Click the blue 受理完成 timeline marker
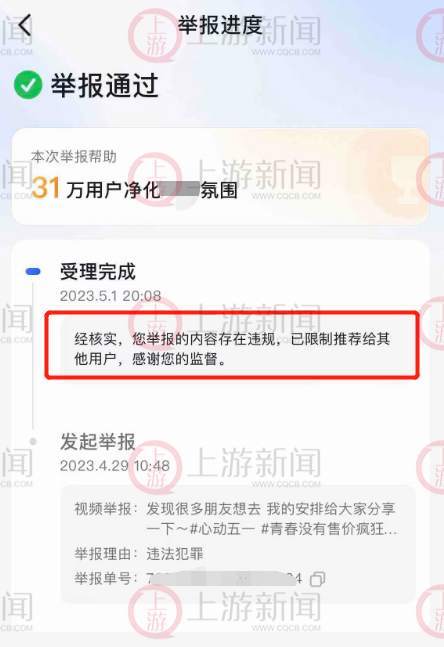444x647 pixels. [x=33, y=272]
